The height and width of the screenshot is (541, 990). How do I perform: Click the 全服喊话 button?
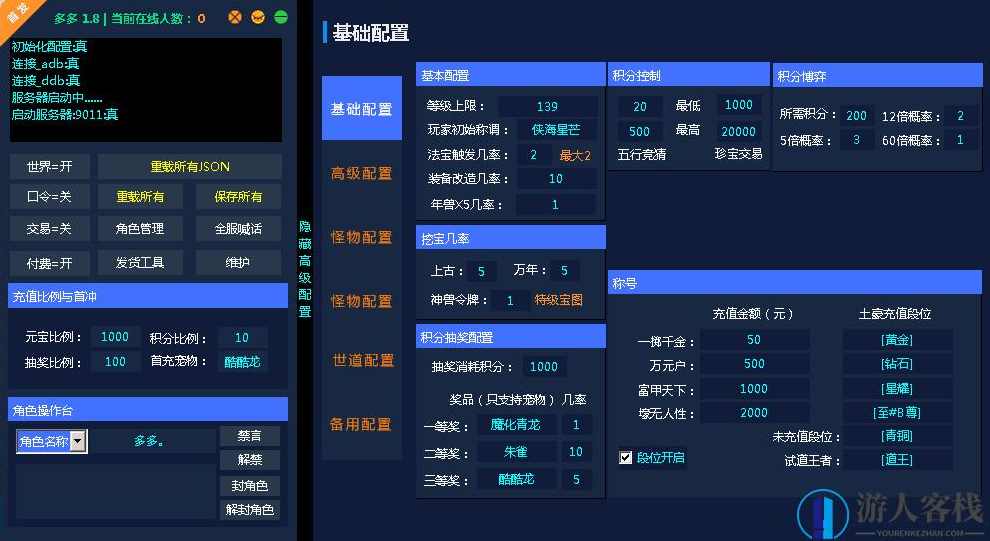pyautogui.click(x=238, y=229)
